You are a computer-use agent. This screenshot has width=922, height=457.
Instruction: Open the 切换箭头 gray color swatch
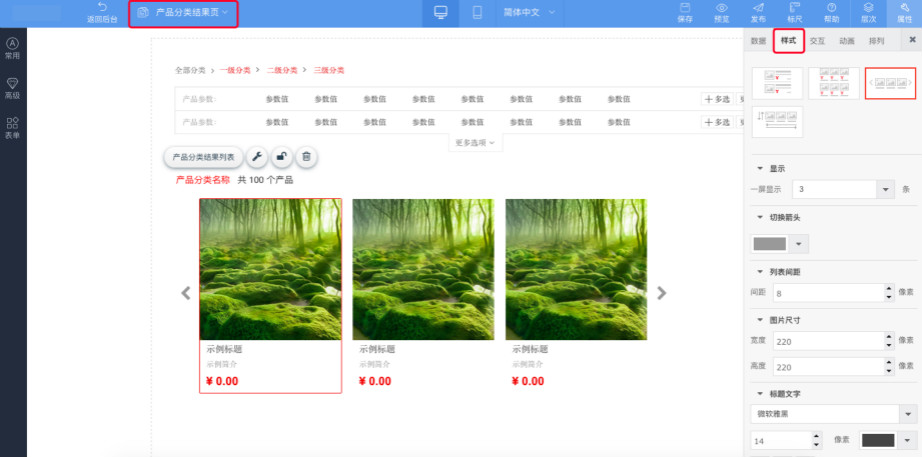(x=769, y=243)
